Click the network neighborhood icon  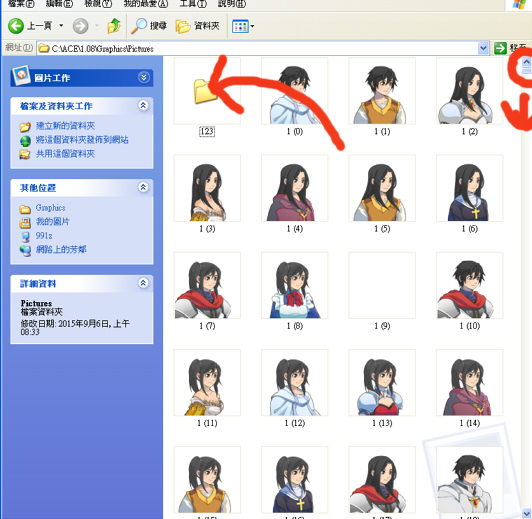pos(25,250)
